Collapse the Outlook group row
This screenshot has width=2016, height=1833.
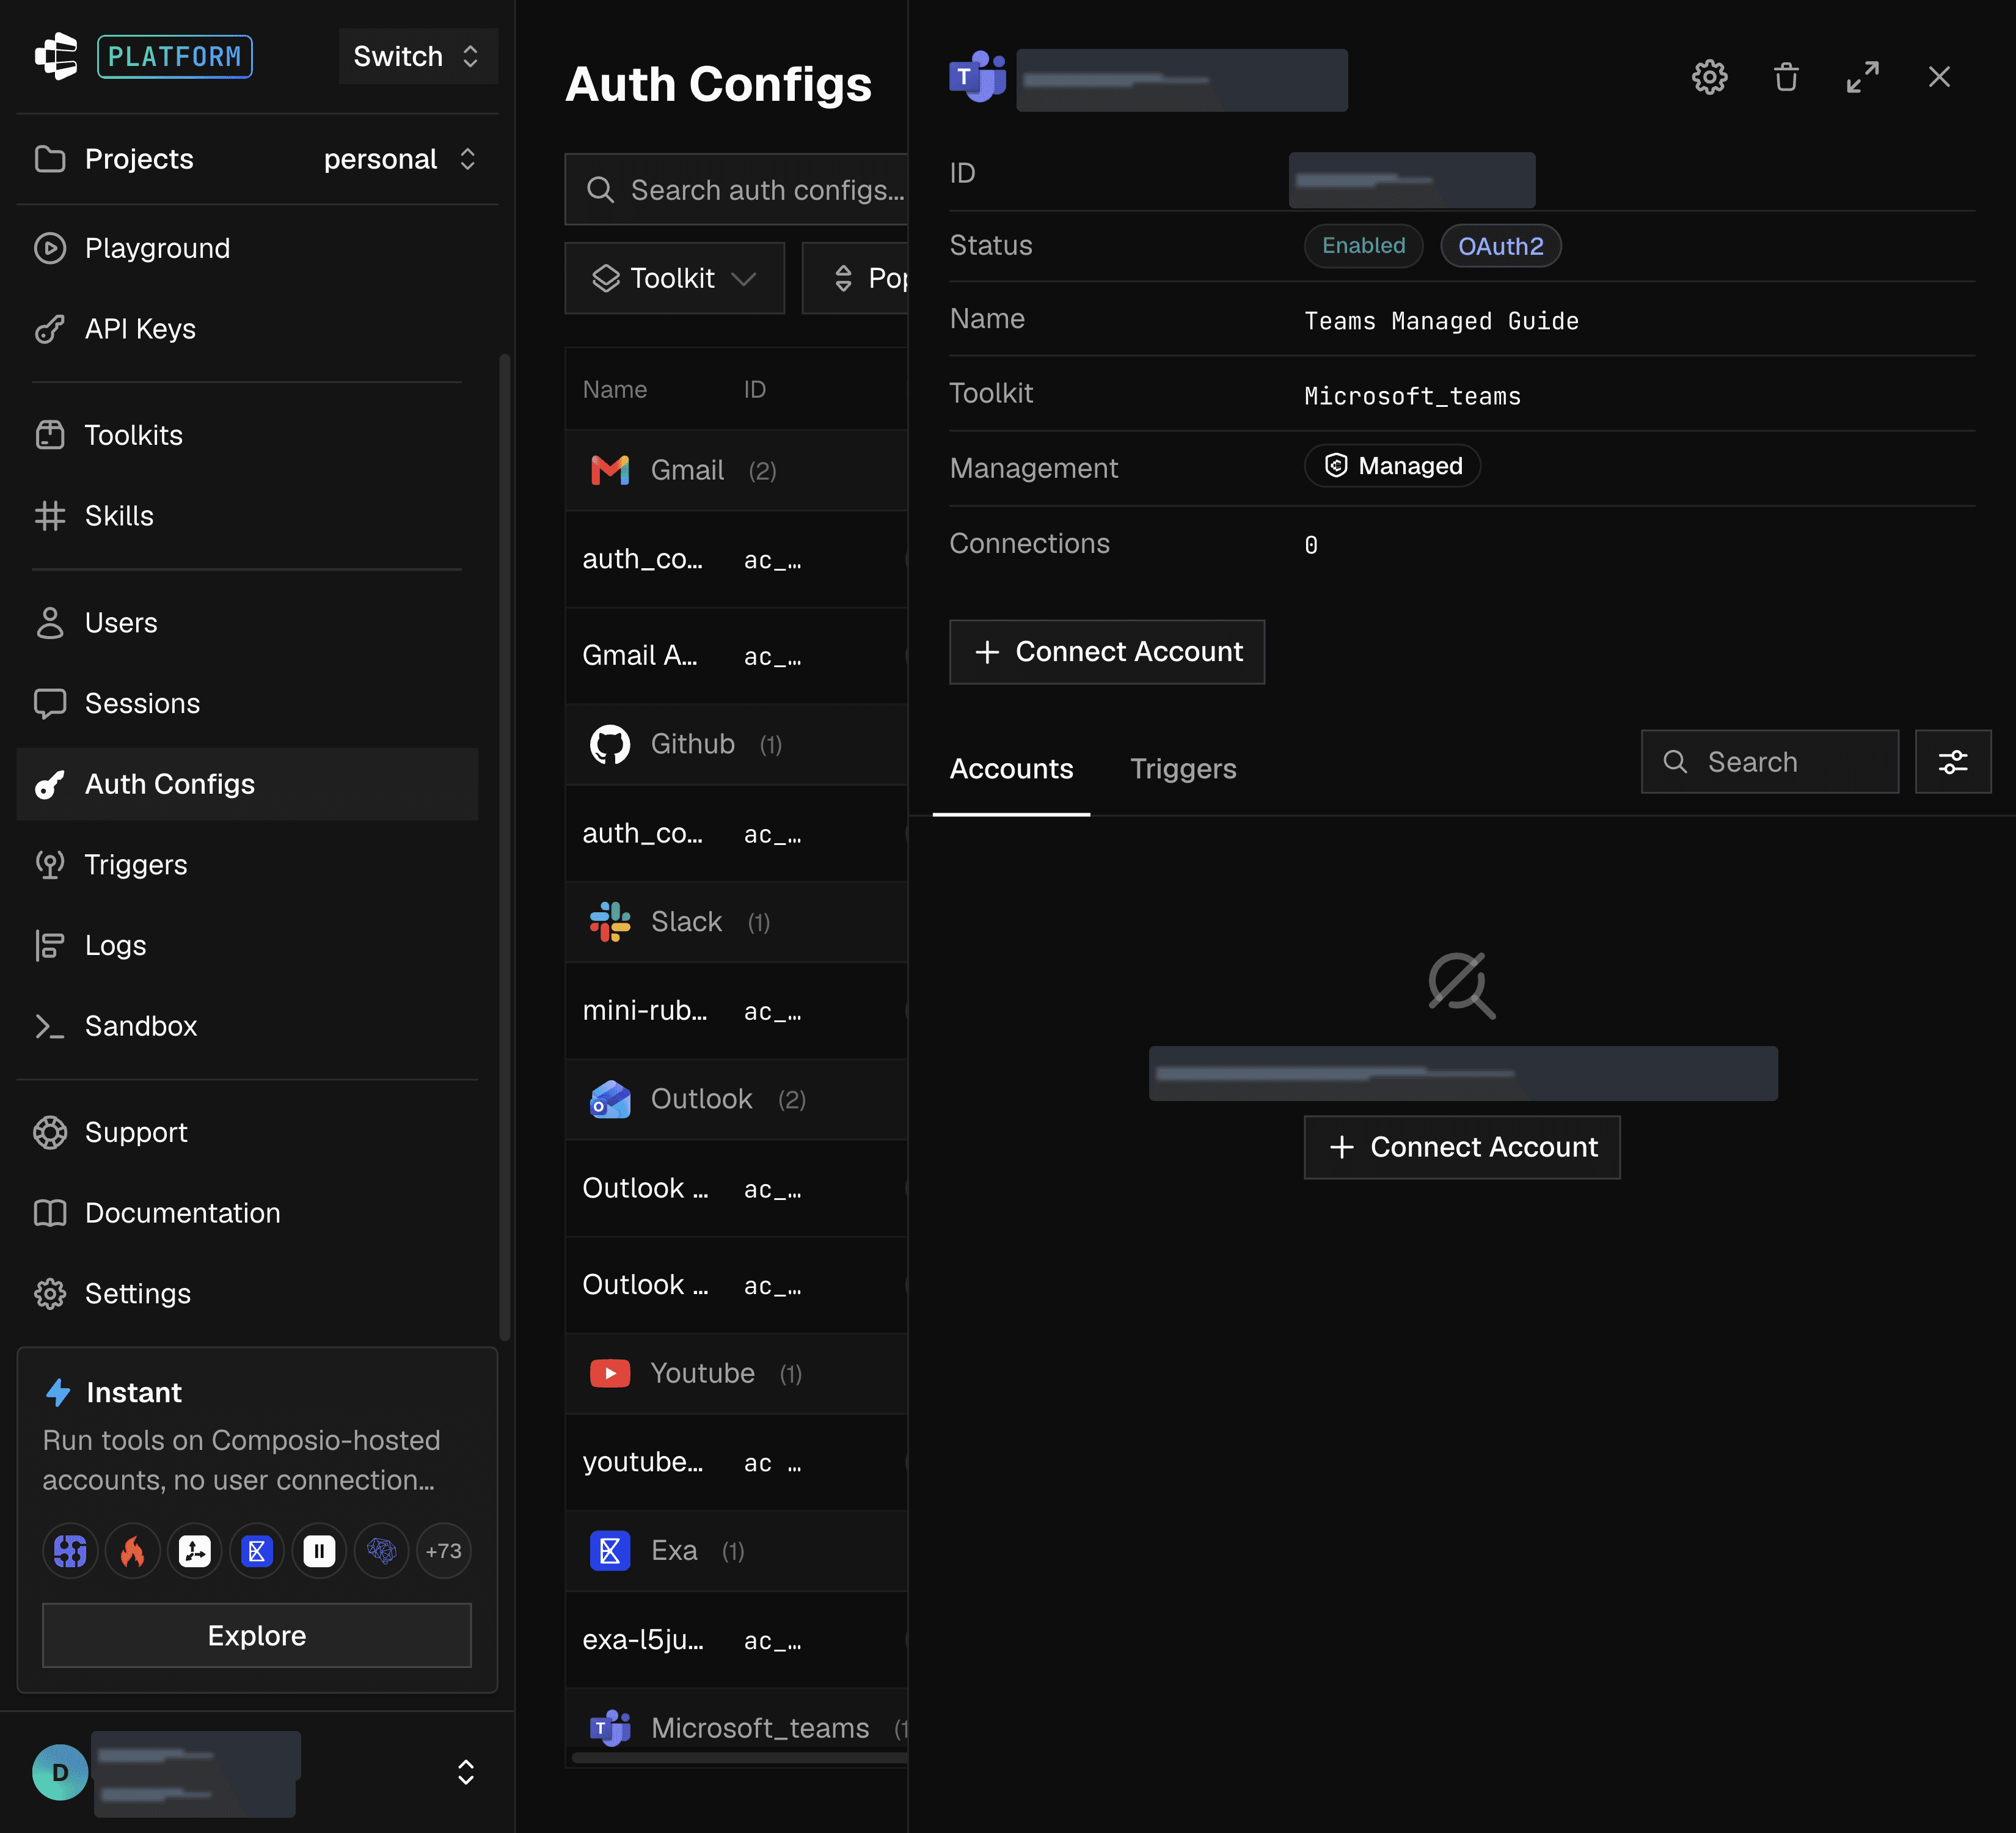(x=737, y=1099)
